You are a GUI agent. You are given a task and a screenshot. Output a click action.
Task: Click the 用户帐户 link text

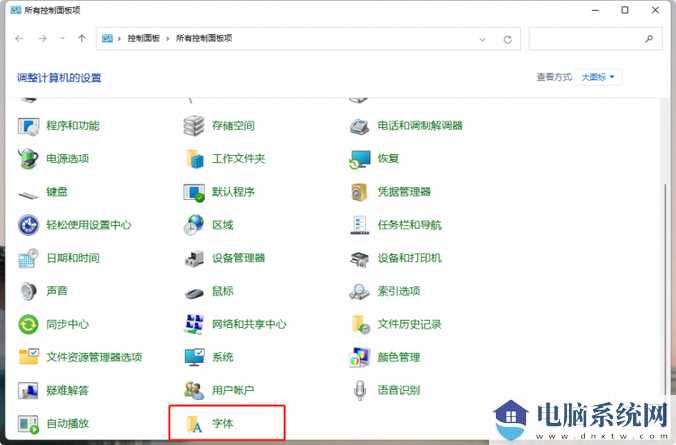click(233, 390)
